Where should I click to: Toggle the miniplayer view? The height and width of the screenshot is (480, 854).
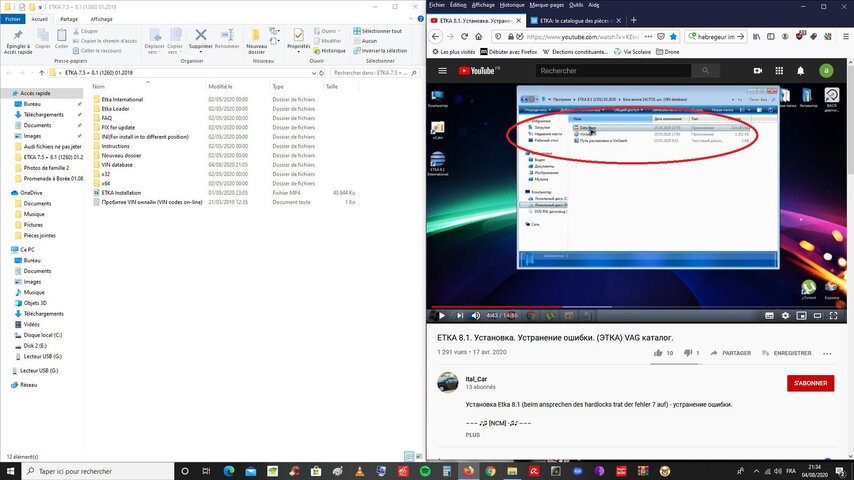point(802,317)
